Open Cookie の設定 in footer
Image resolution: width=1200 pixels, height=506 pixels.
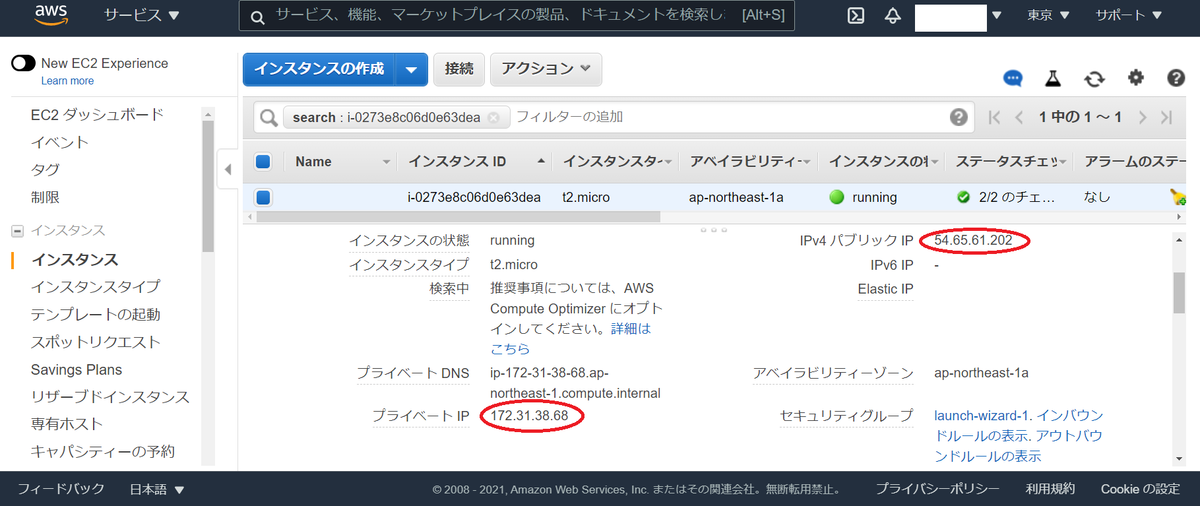tap(1140, 489)
